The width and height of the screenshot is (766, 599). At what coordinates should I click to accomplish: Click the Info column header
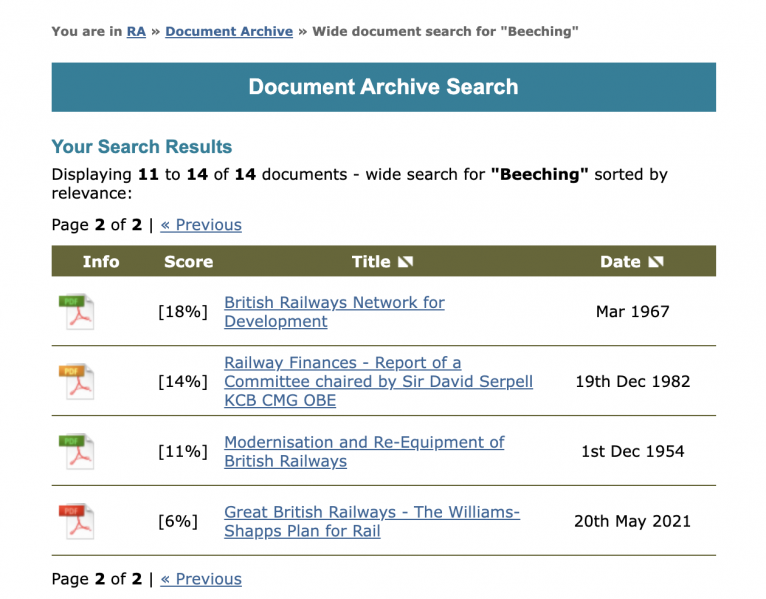click(100, 262)
